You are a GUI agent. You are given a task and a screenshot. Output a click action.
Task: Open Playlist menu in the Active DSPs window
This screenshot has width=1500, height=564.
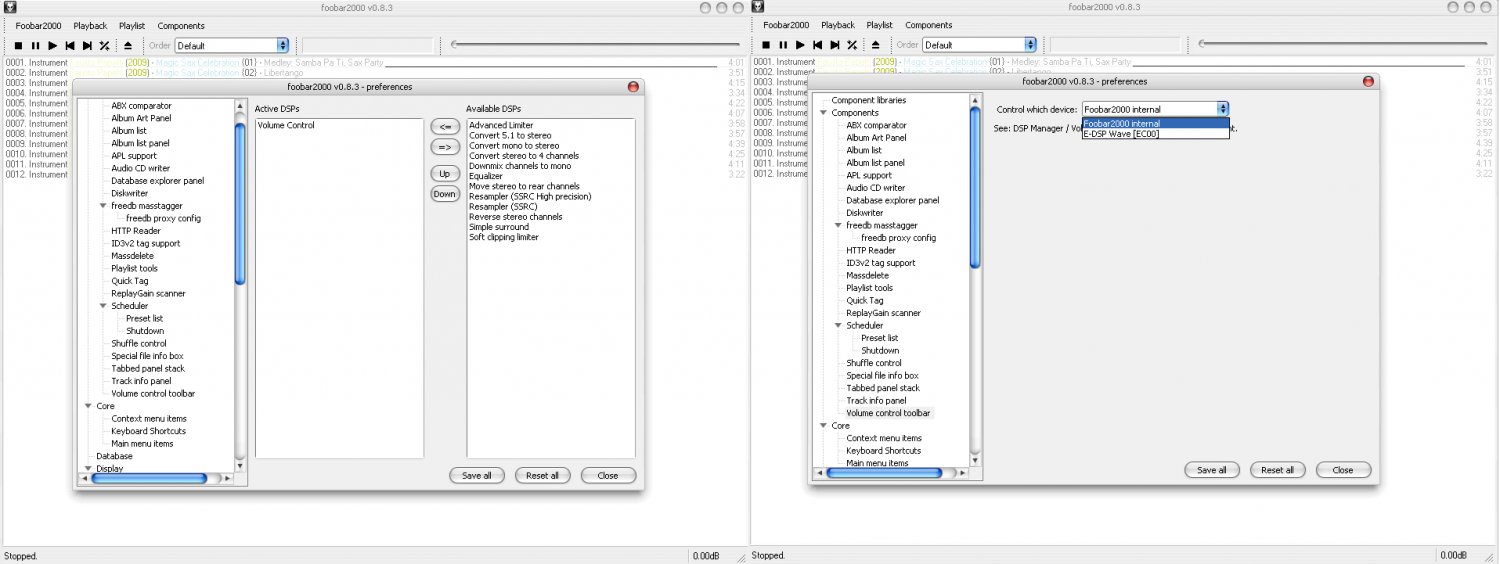[132, 26]
